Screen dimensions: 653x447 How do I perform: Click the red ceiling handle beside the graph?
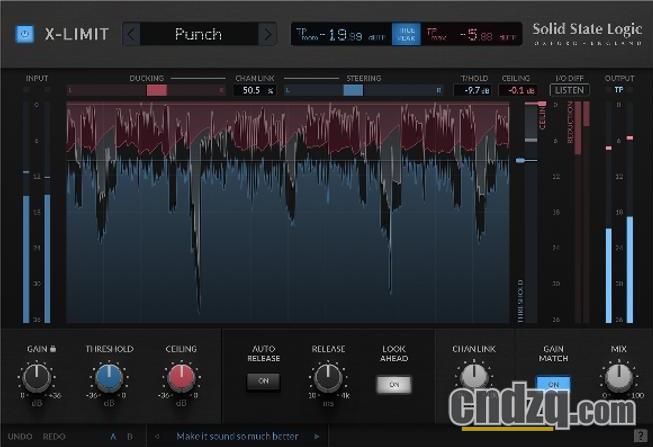pos(541,103)
